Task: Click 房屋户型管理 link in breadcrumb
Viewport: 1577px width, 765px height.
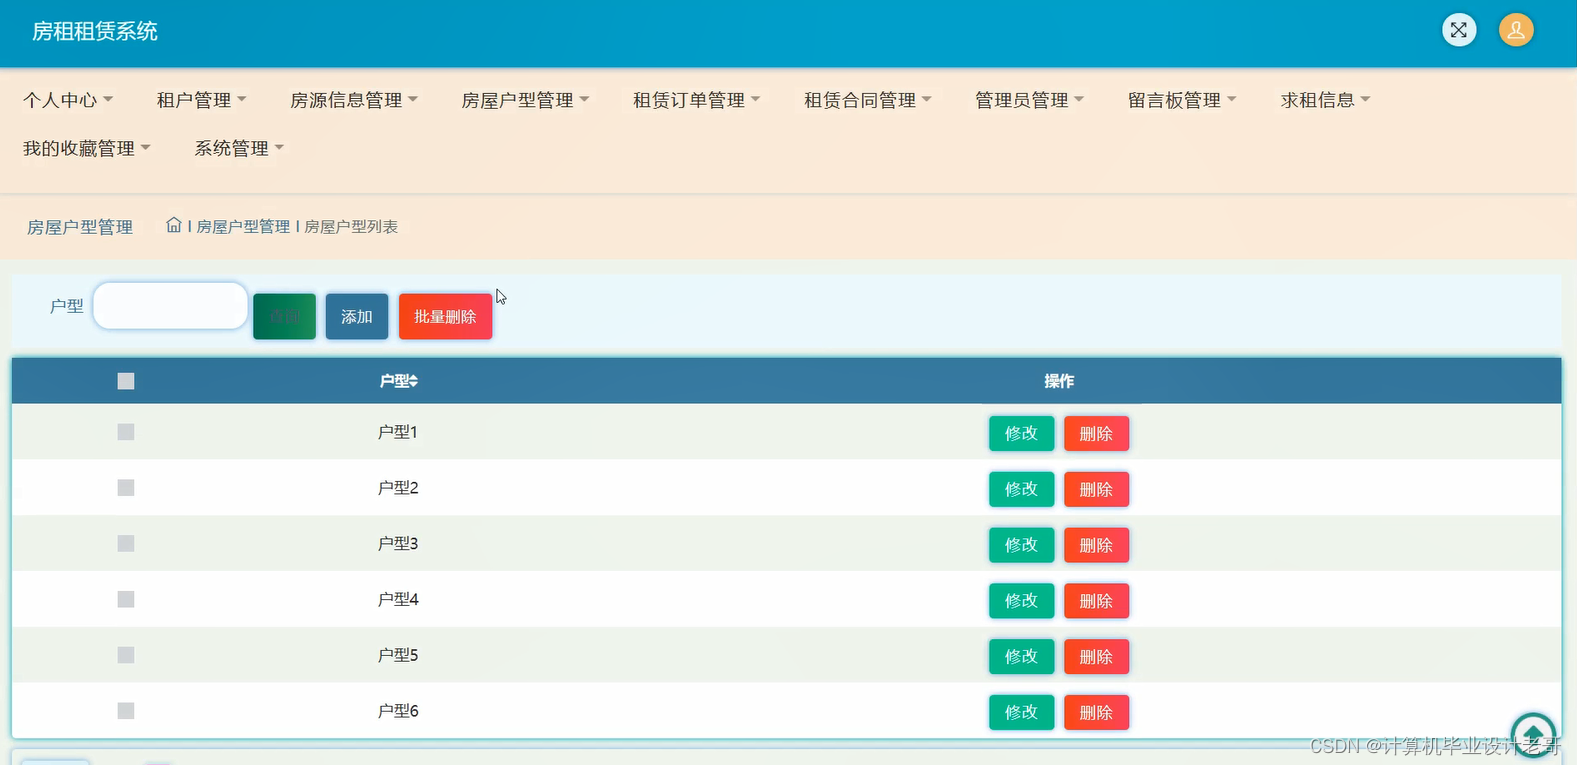Action: point(243,227)
